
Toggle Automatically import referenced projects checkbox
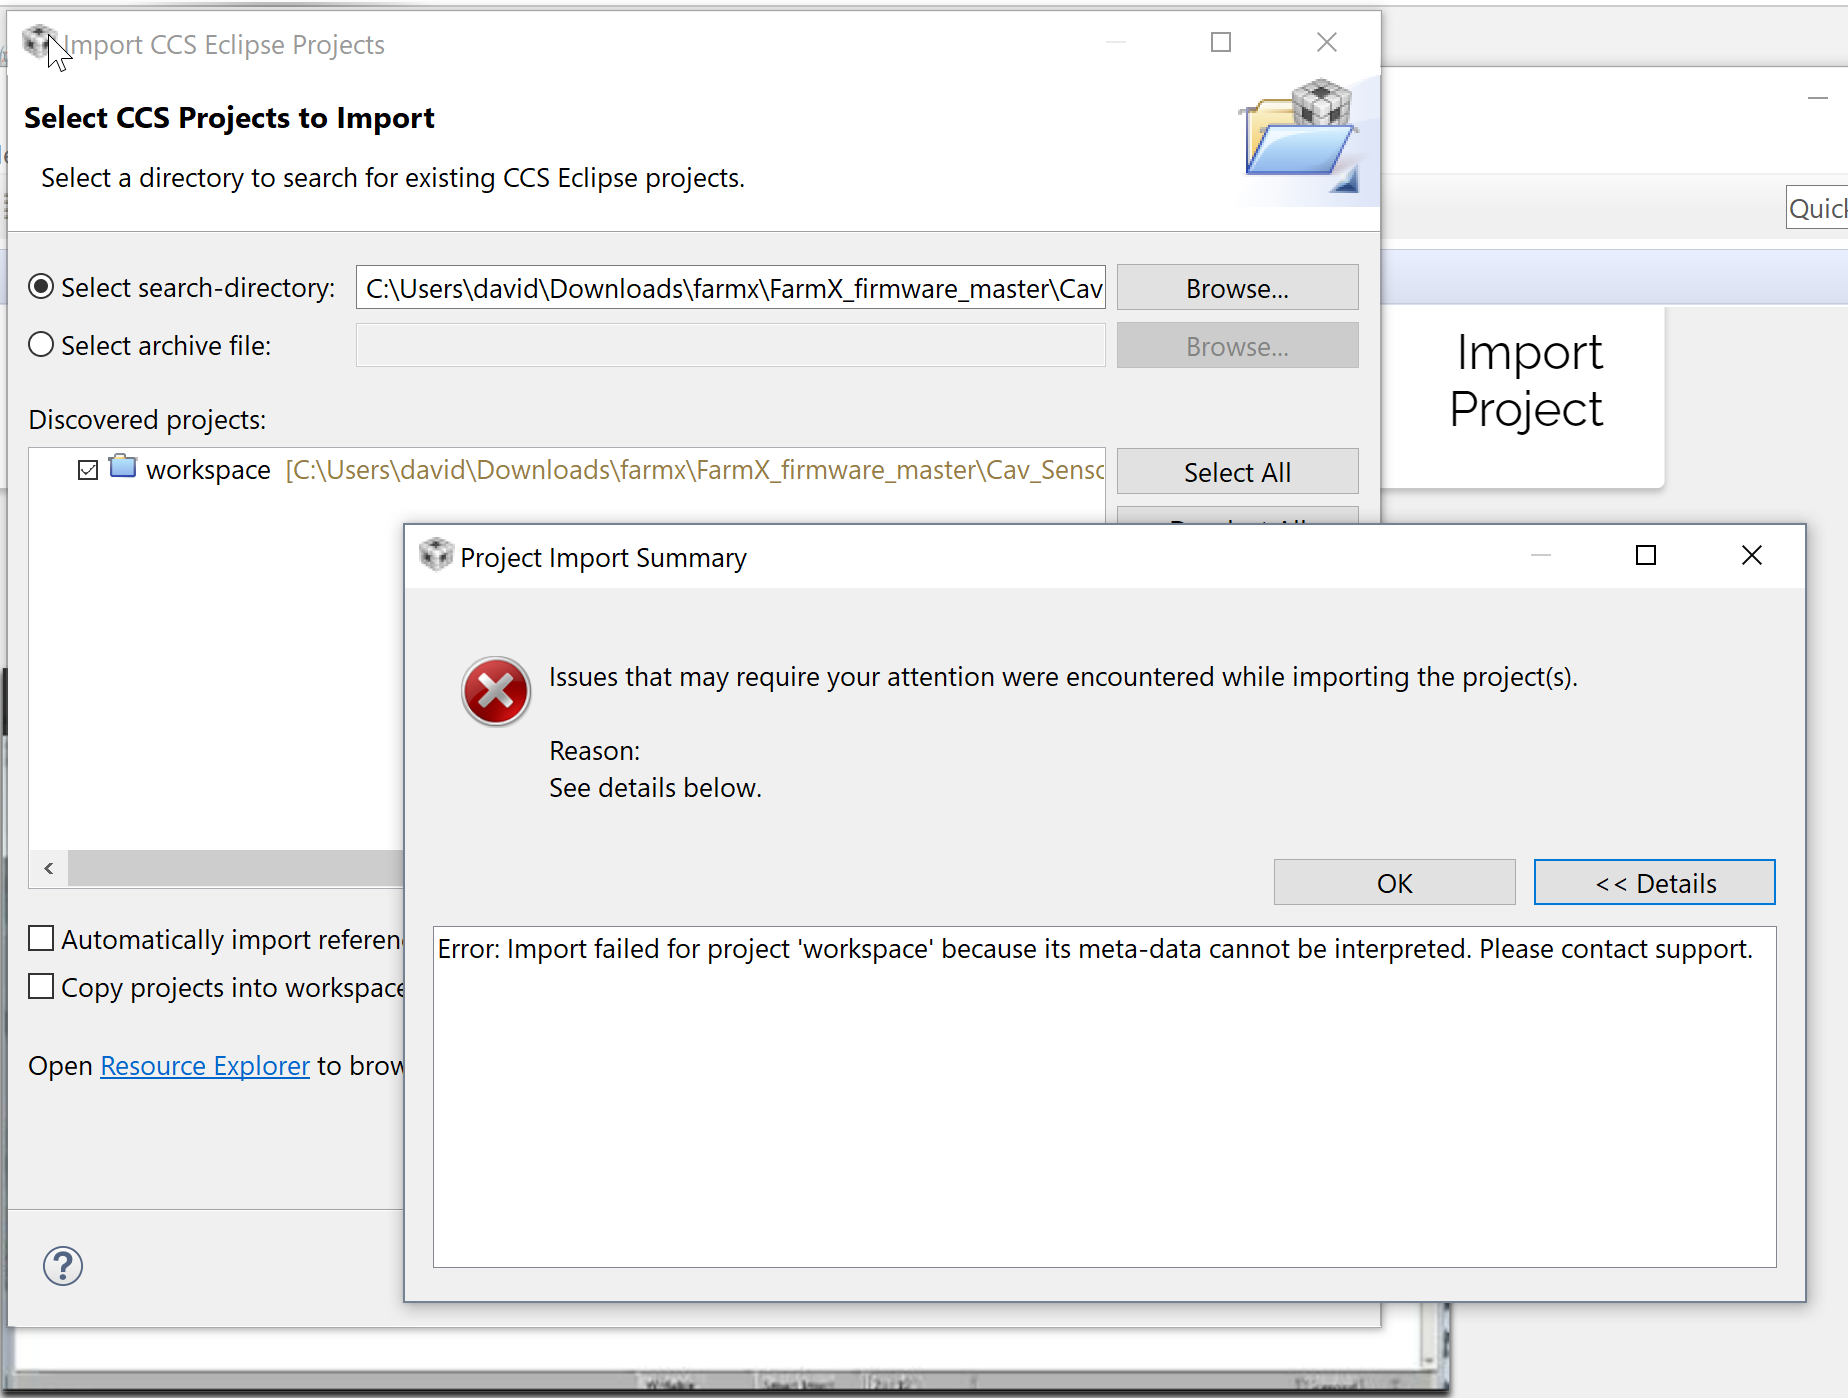pos(41,939)
